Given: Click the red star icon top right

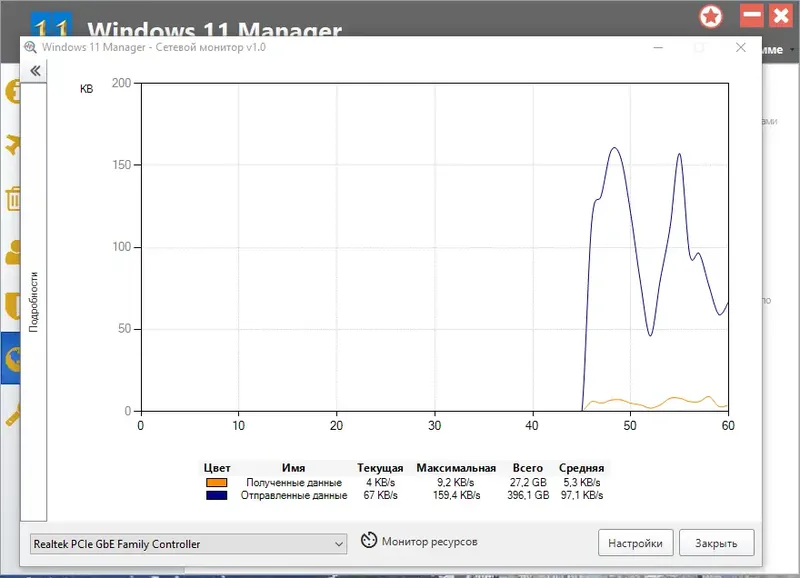Looking at the screenshot, I should (x=710, y=17).
